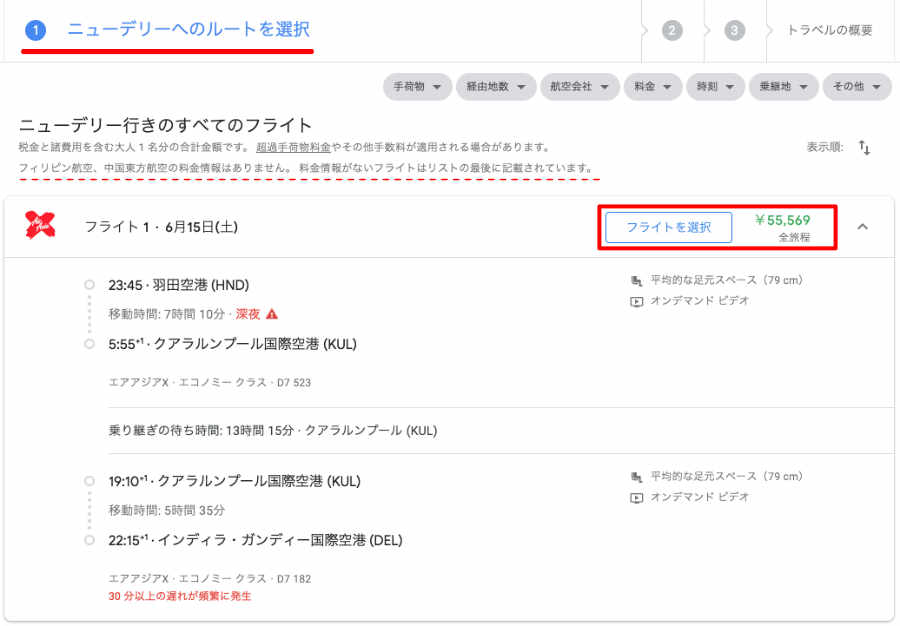Click 乗り継ぎの待ち時間 13時間 15分 layover row
Image resolution: width=900 pixels, height=626 pixels.
tap(273, 431)
